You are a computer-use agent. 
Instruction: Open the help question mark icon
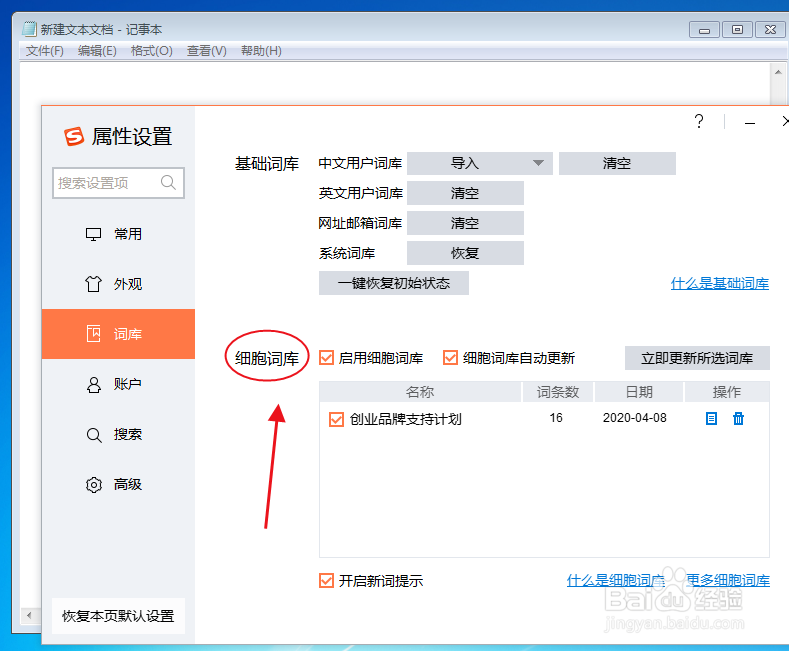click(699, 121)
